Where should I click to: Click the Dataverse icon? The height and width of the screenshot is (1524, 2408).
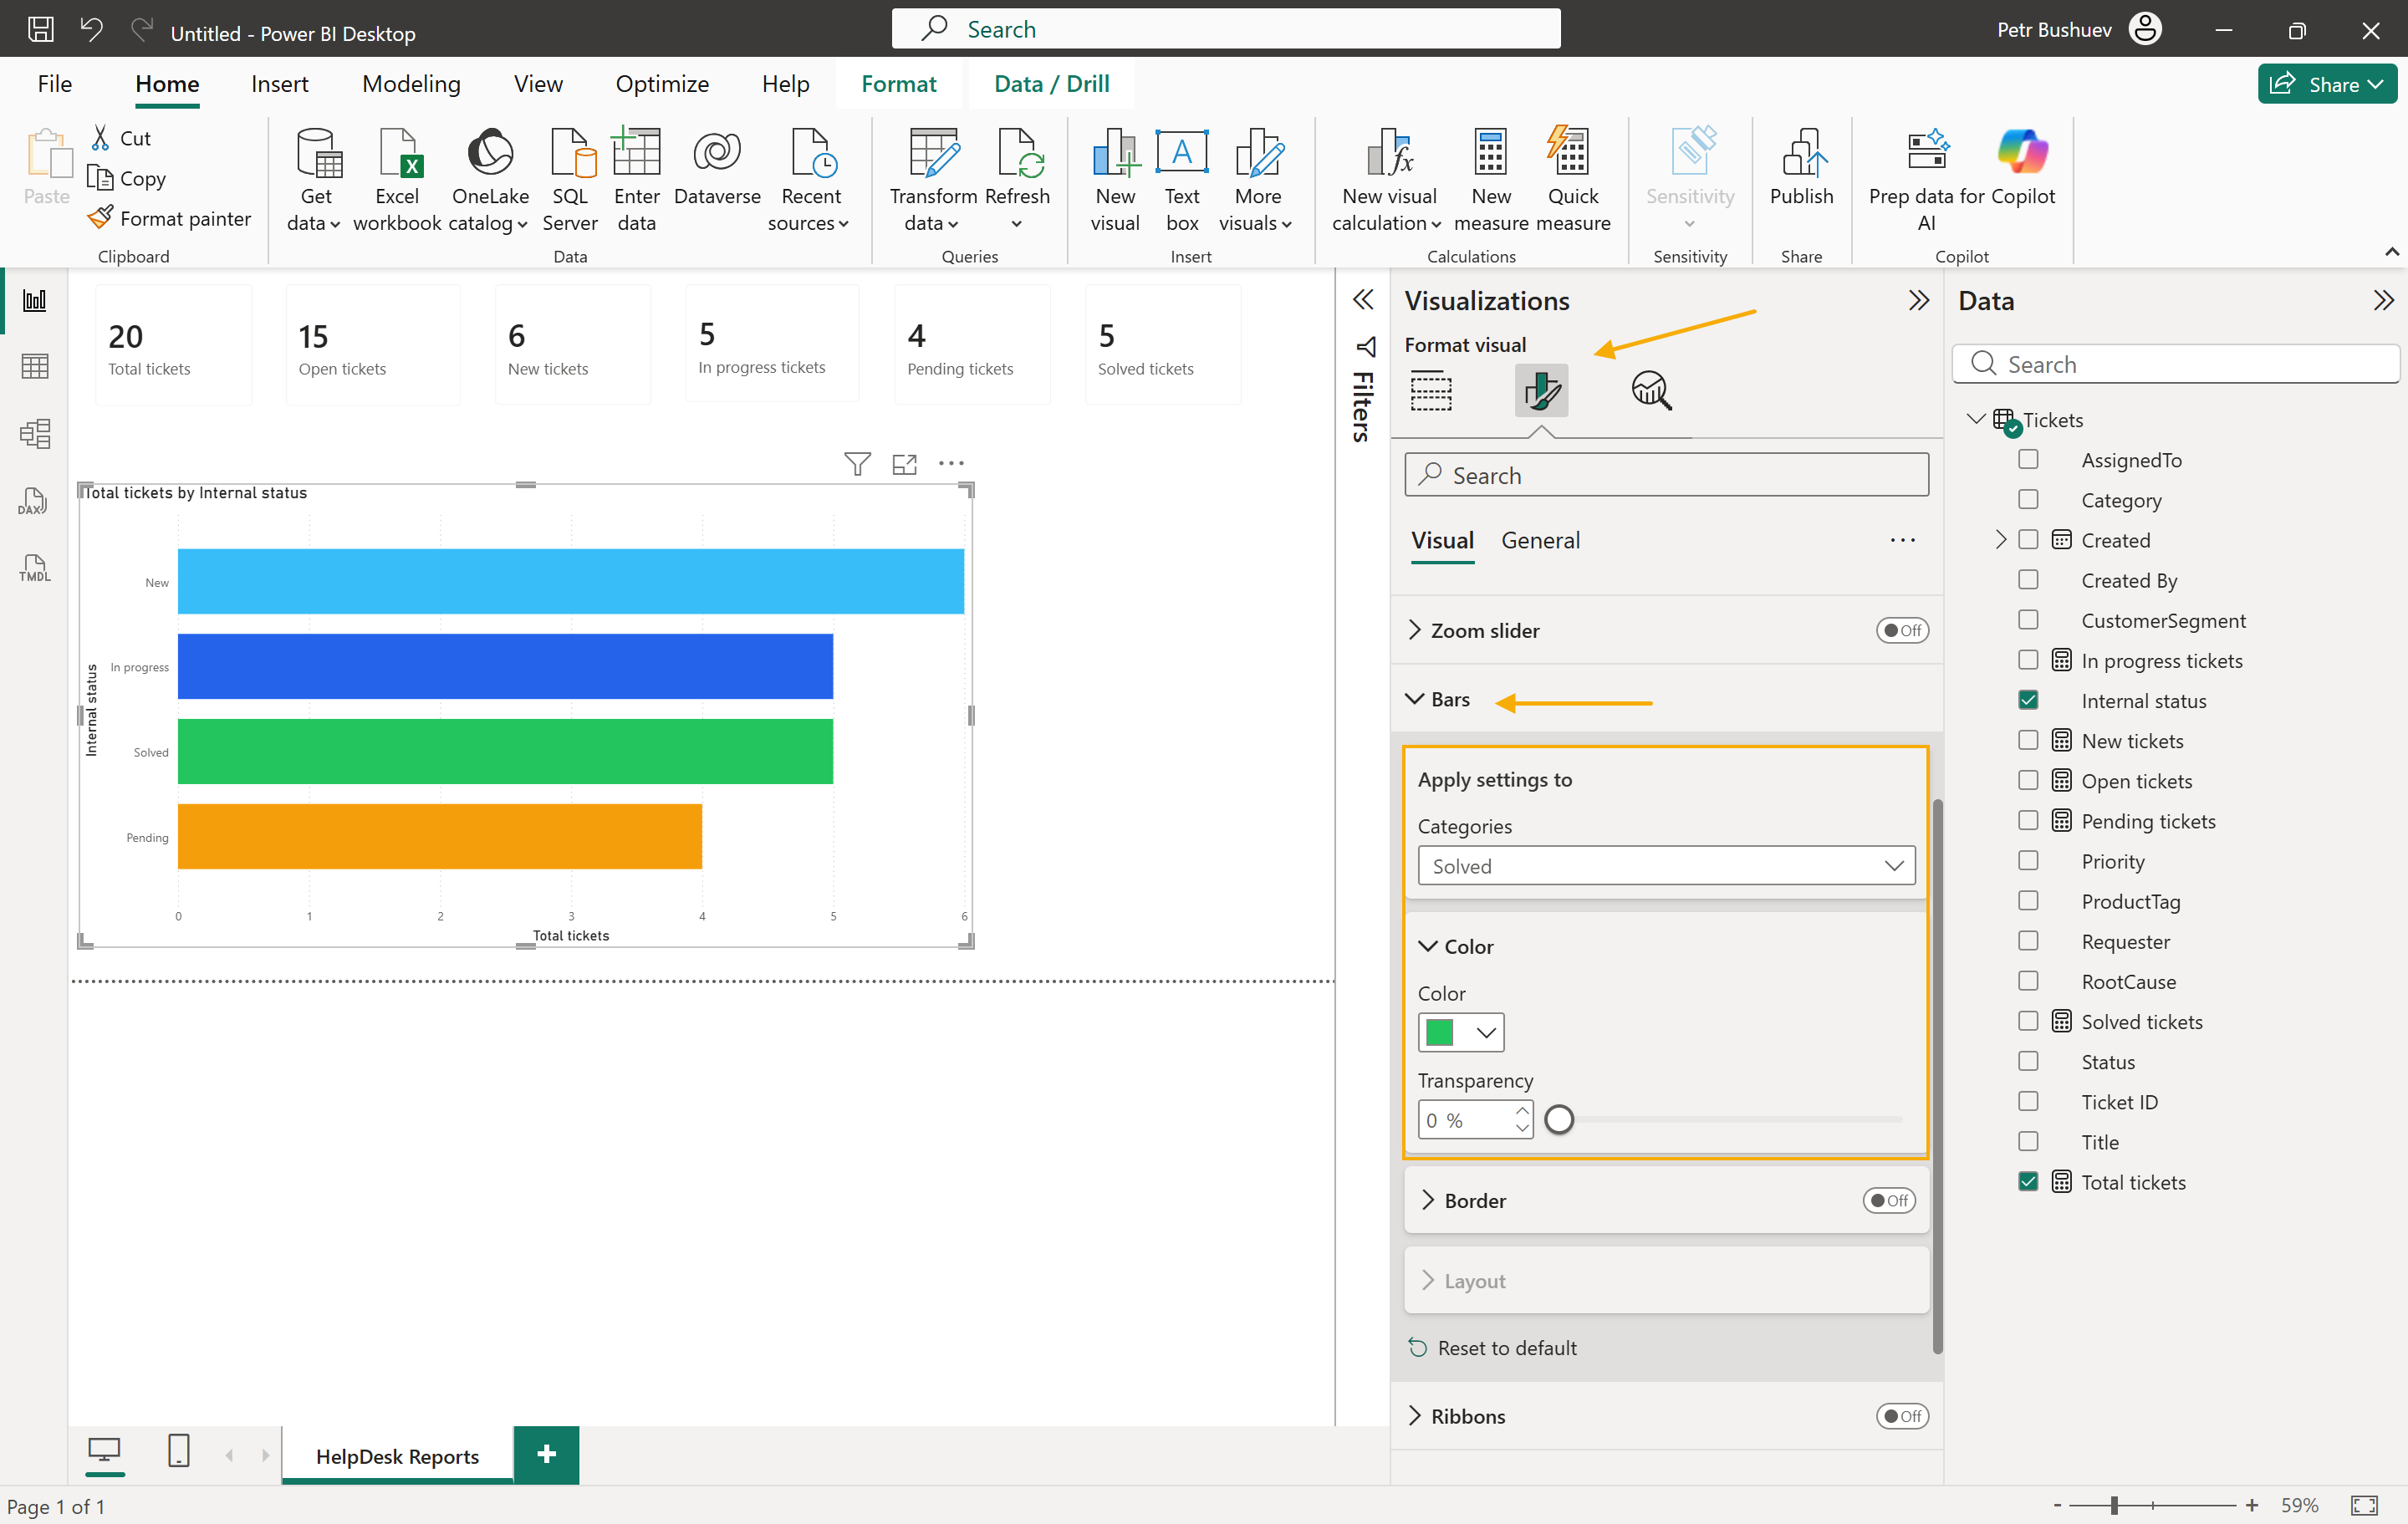click(x=717, y=153)
